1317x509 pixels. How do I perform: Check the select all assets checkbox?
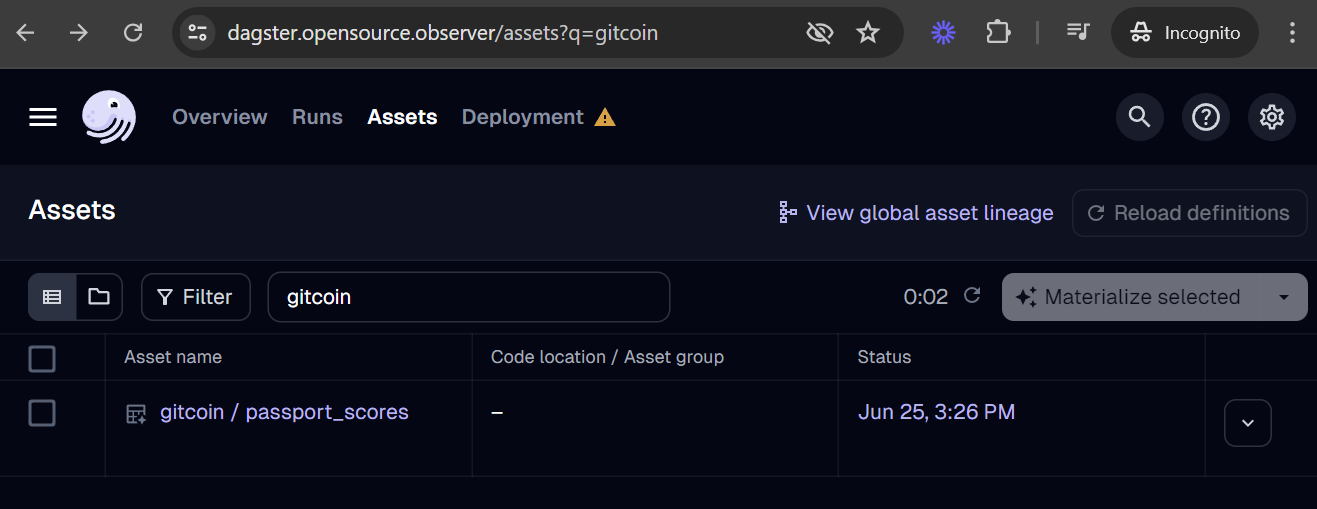[42, 358]
